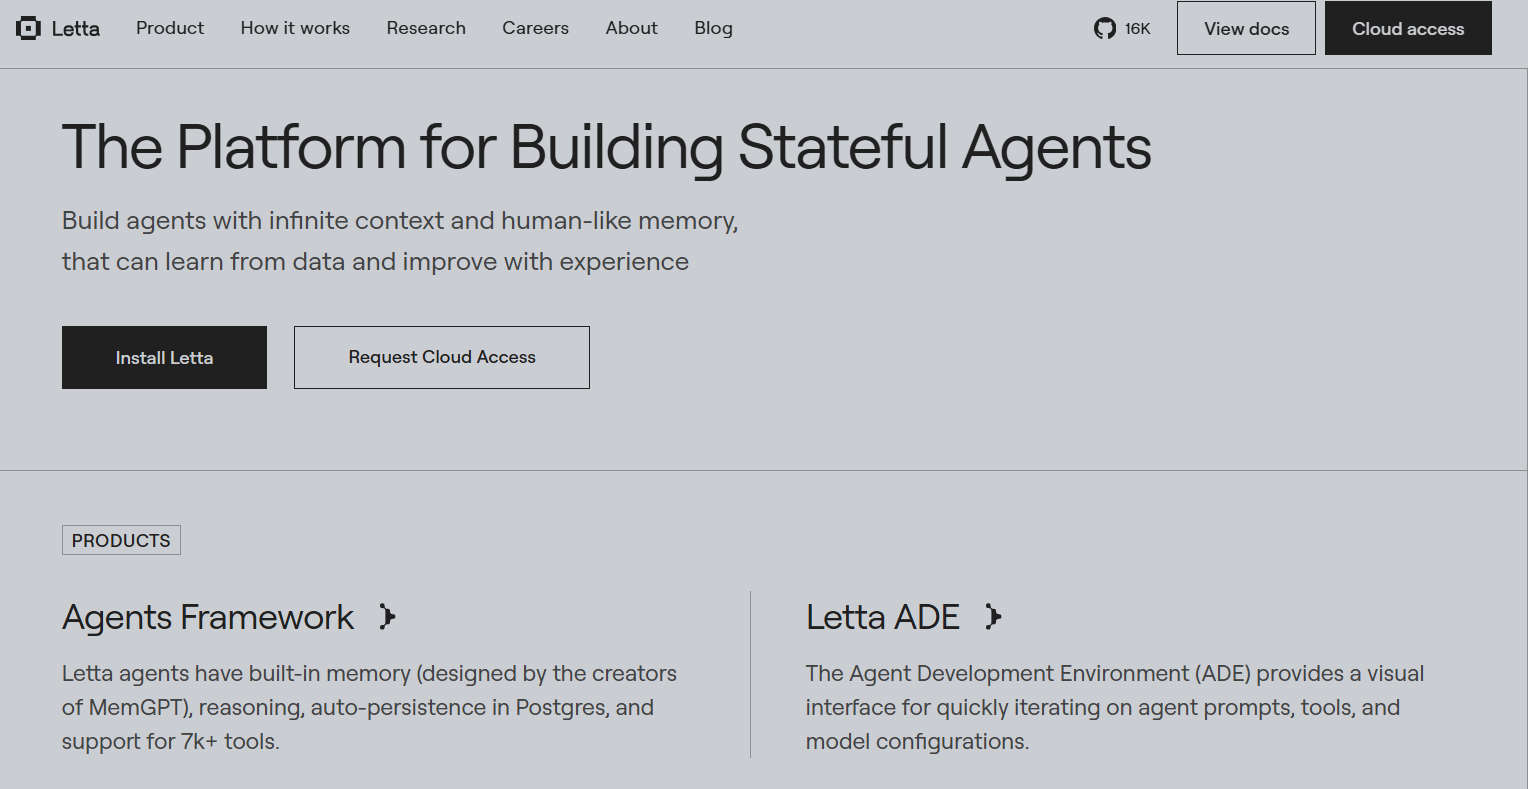Viewport: 1528px width, 789px height.
Task: Click the arrow icon beside Agents Framework
Action: 388,617
